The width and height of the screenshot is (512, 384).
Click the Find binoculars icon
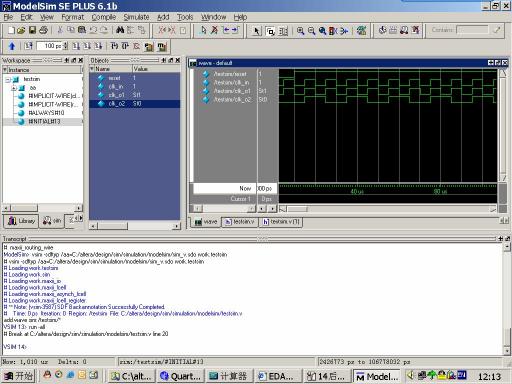point(120,30)
